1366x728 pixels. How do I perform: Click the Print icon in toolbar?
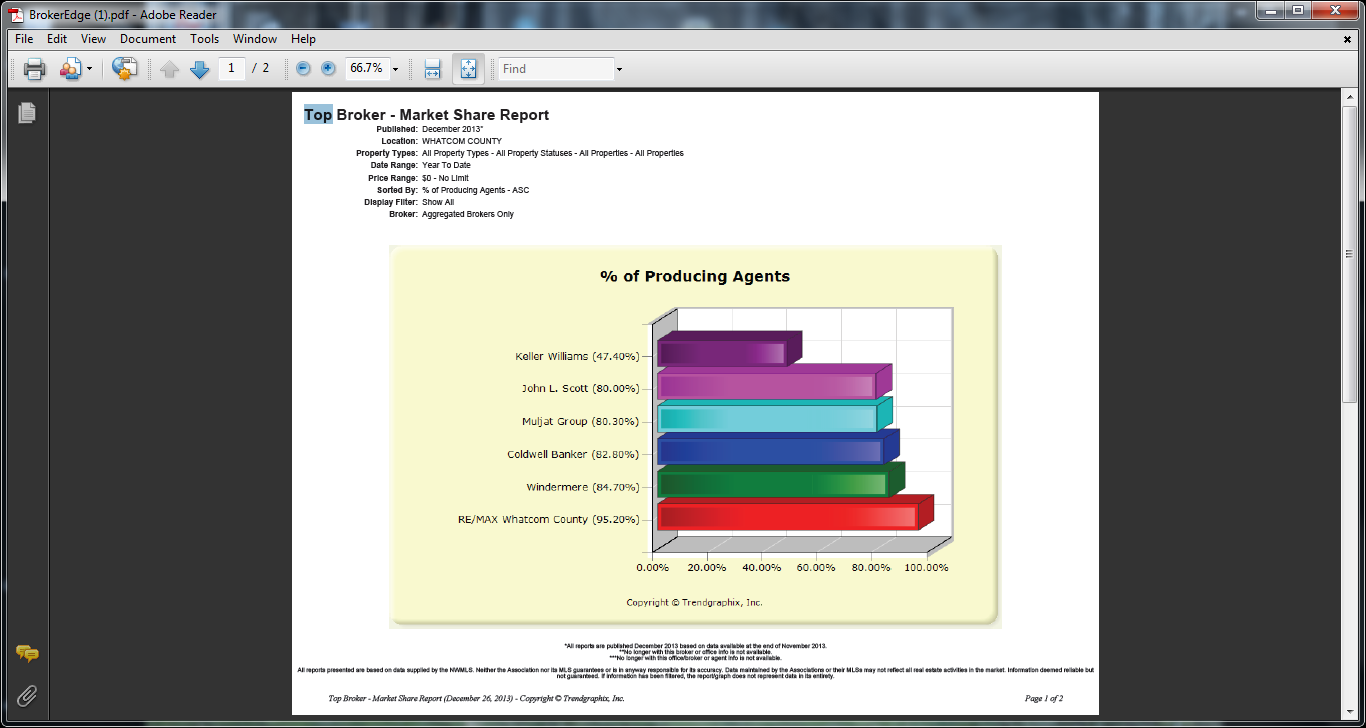[x=35, y=69]
